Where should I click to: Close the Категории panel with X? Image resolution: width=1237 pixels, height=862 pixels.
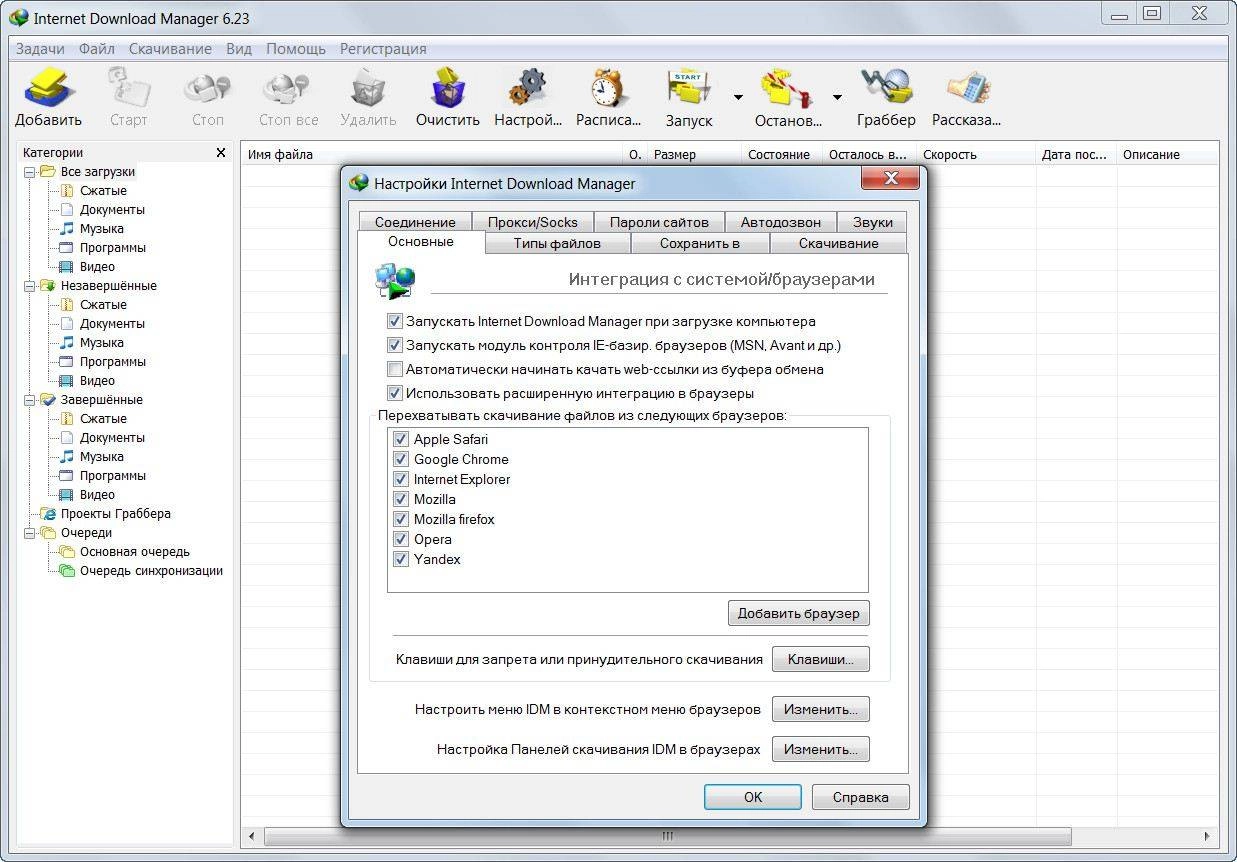pyautogui.click(x=221, y=153)
